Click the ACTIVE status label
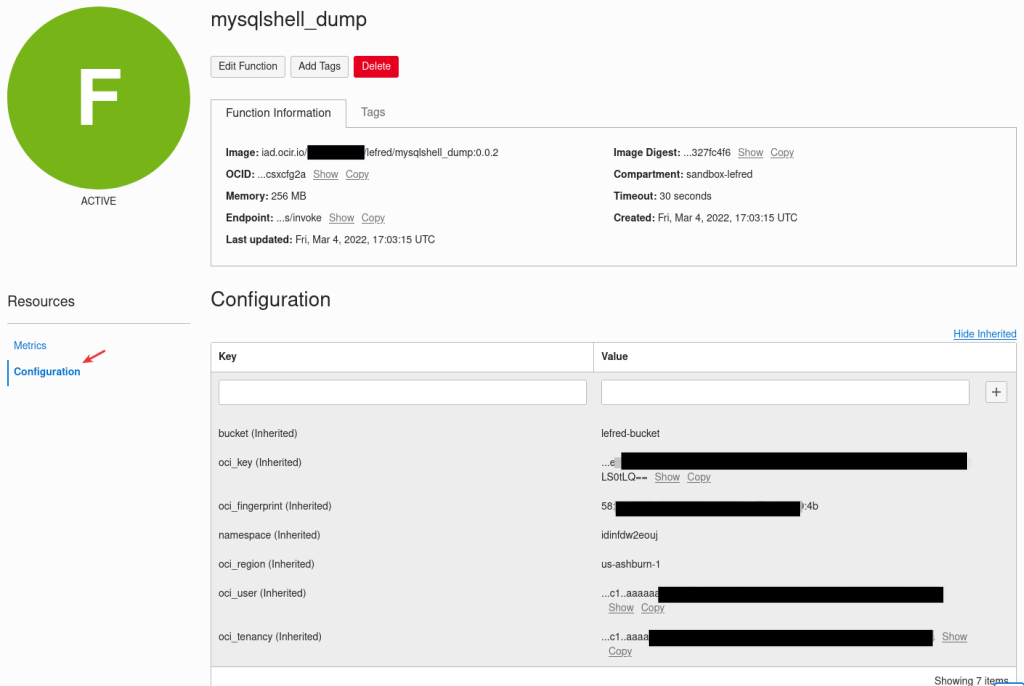The image size is (1024, 686). 99,201
